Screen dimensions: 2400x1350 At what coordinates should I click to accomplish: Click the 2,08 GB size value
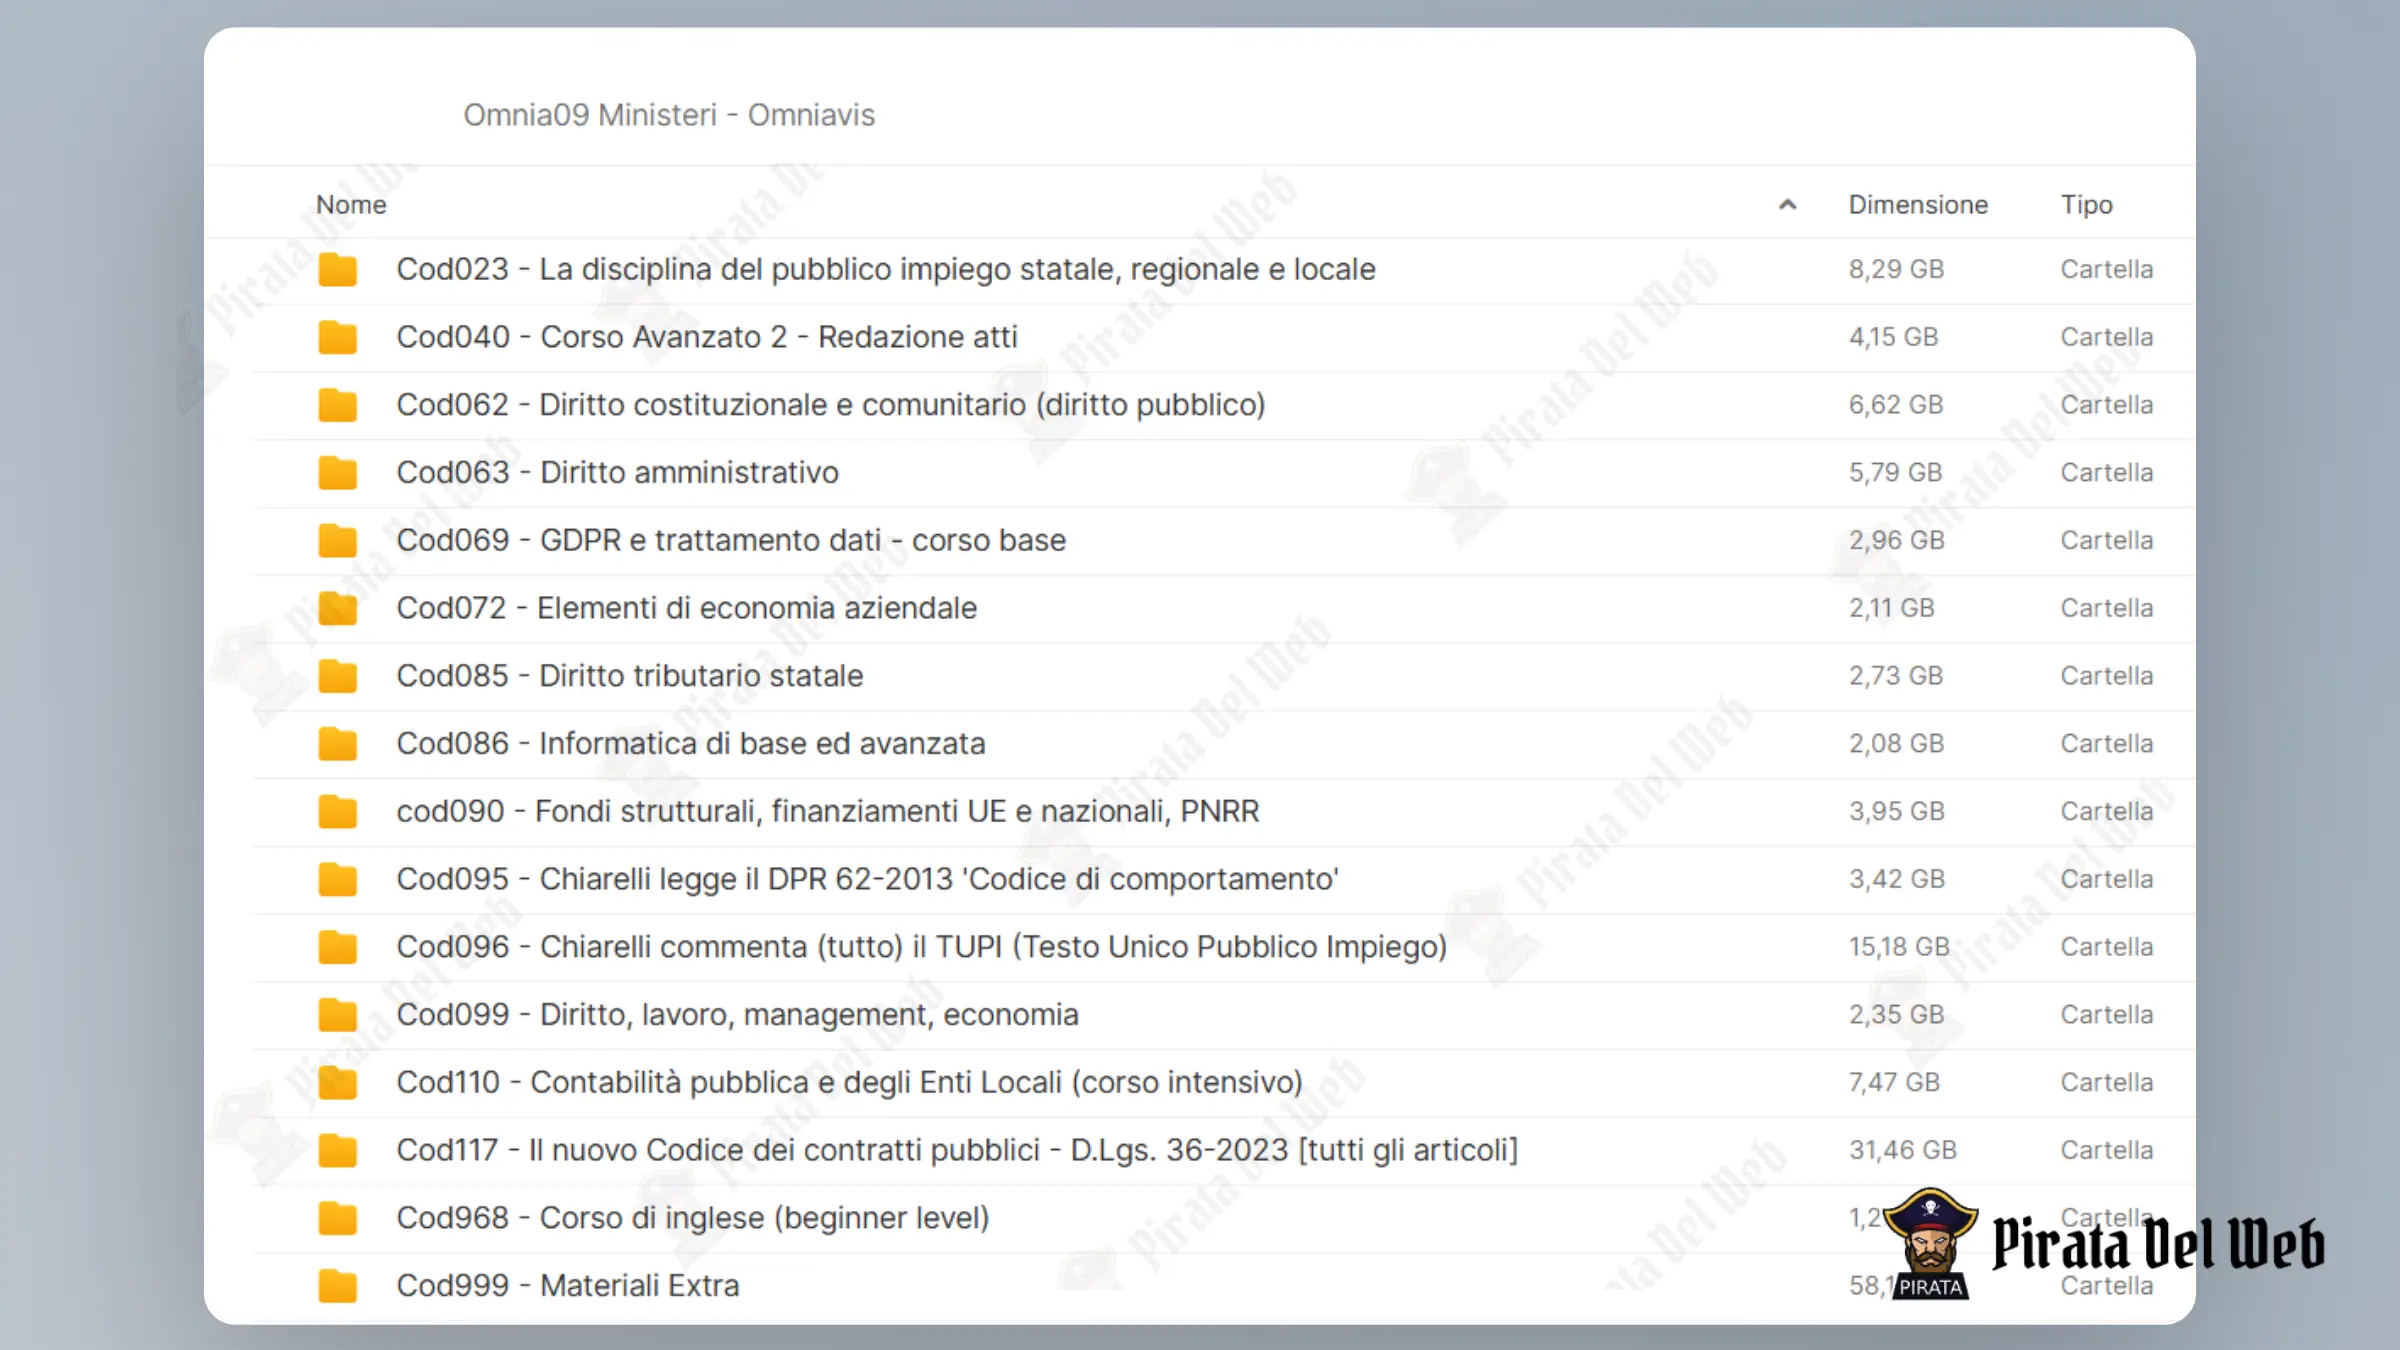point(1896,744)
